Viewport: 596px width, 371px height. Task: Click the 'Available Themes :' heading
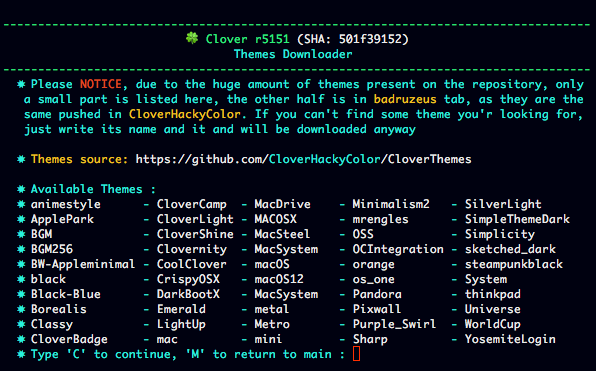(93, 189)
